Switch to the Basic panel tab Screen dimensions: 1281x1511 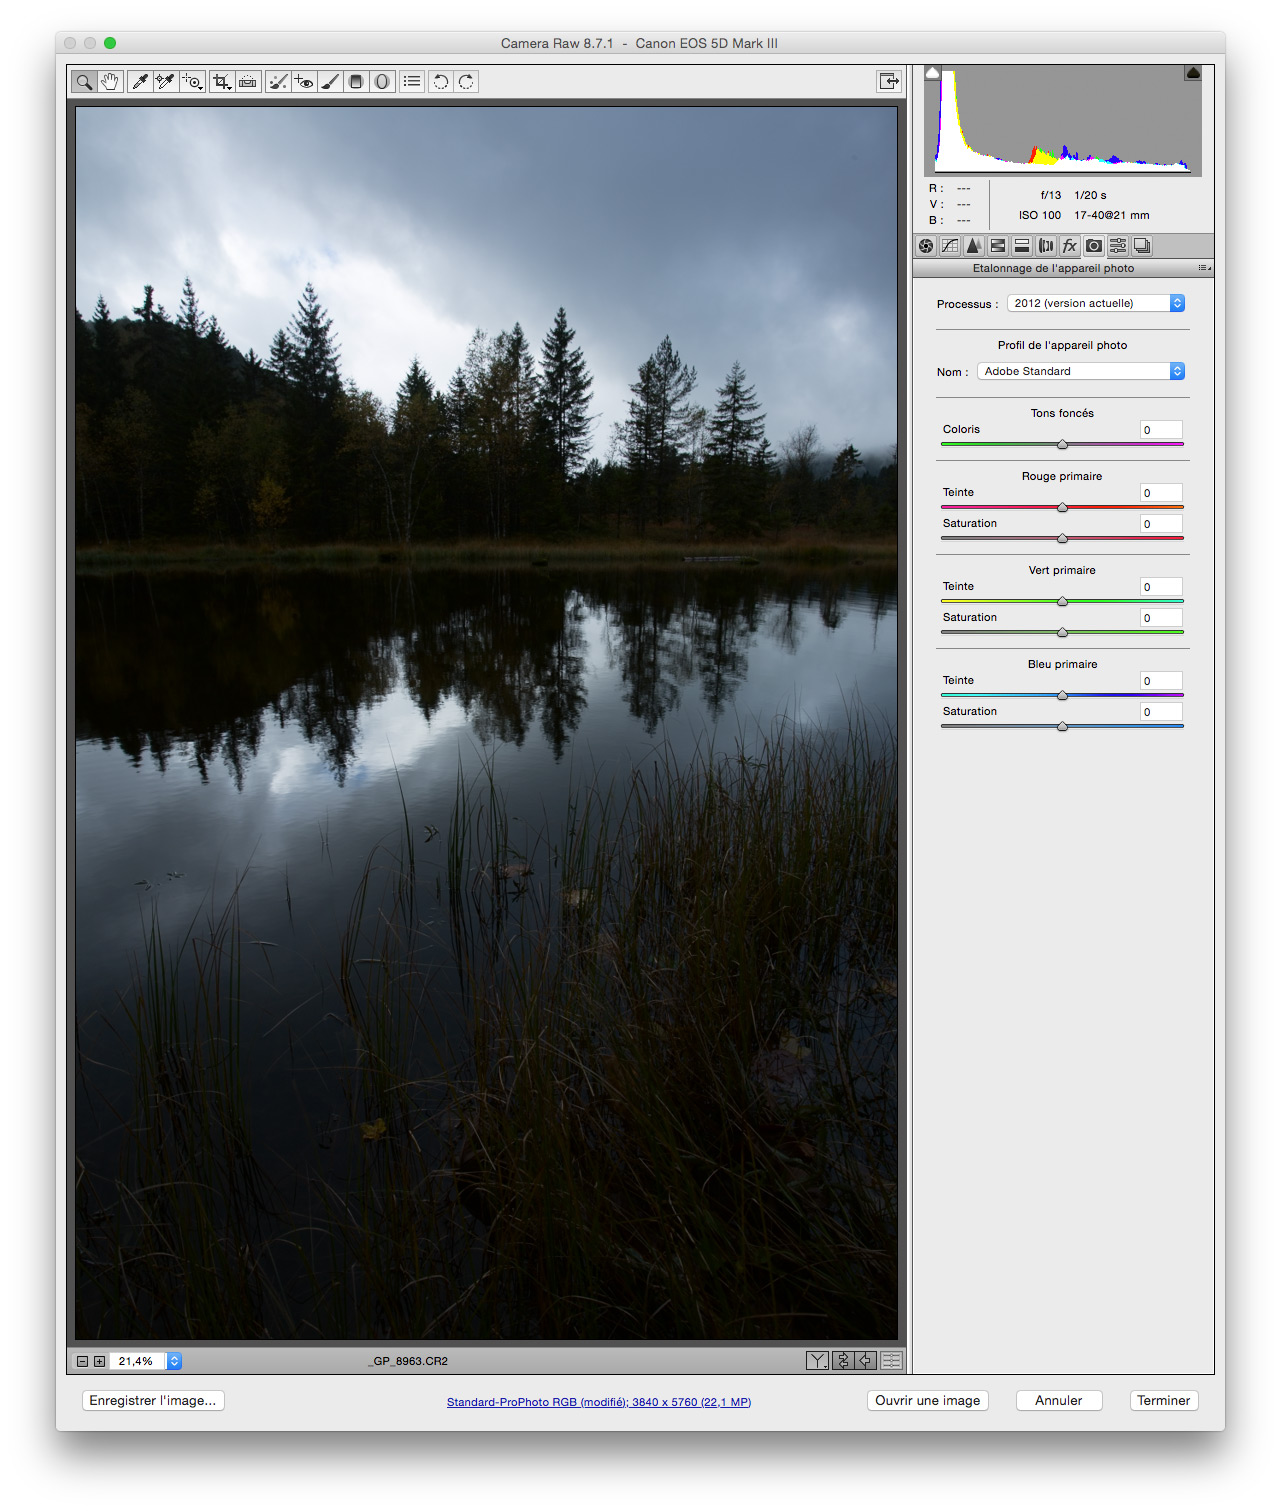[x=926, y=246]
